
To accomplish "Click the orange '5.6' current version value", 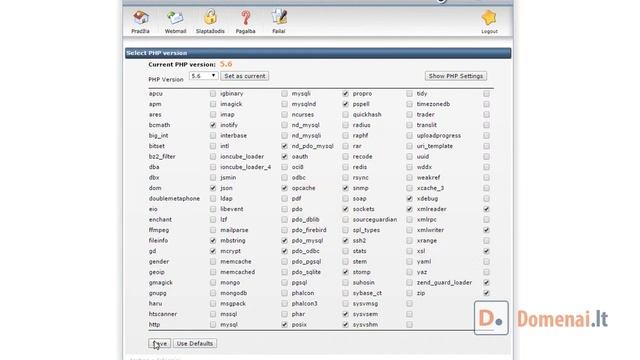I will pos(226,64).
